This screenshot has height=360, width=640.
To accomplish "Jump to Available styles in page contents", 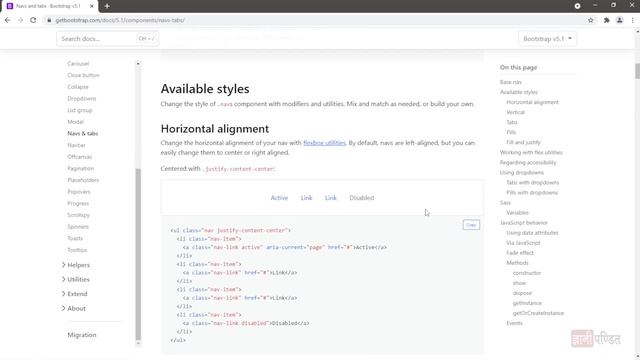I will click(x=519, y=92).
